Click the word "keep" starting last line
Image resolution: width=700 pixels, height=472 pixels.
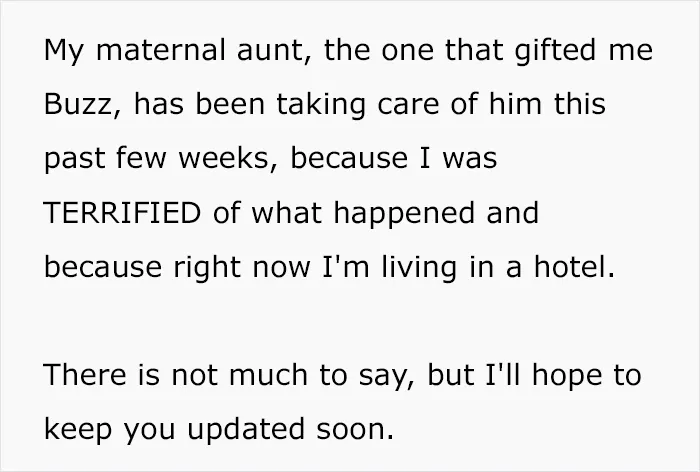coord(78,430)
